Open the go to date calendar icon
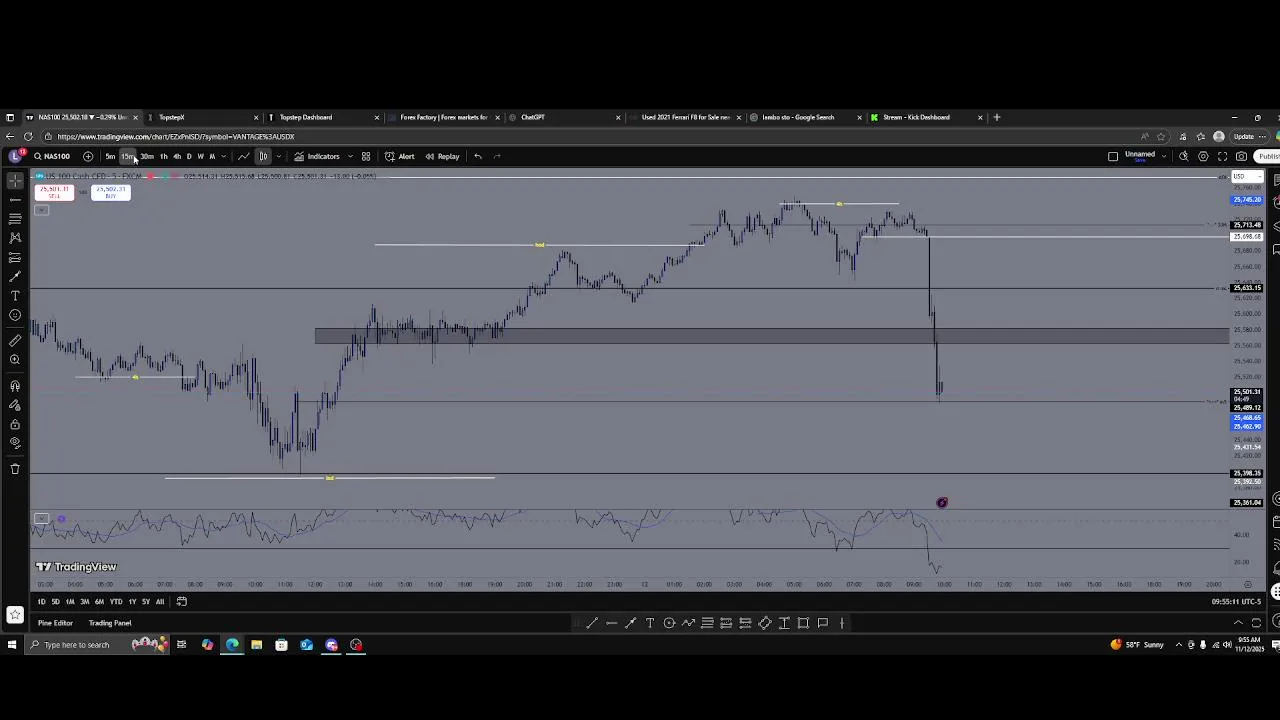Image resolution: width=1280 pixels, height=720 pixels. pyautogui.click(x=182, y=602)
